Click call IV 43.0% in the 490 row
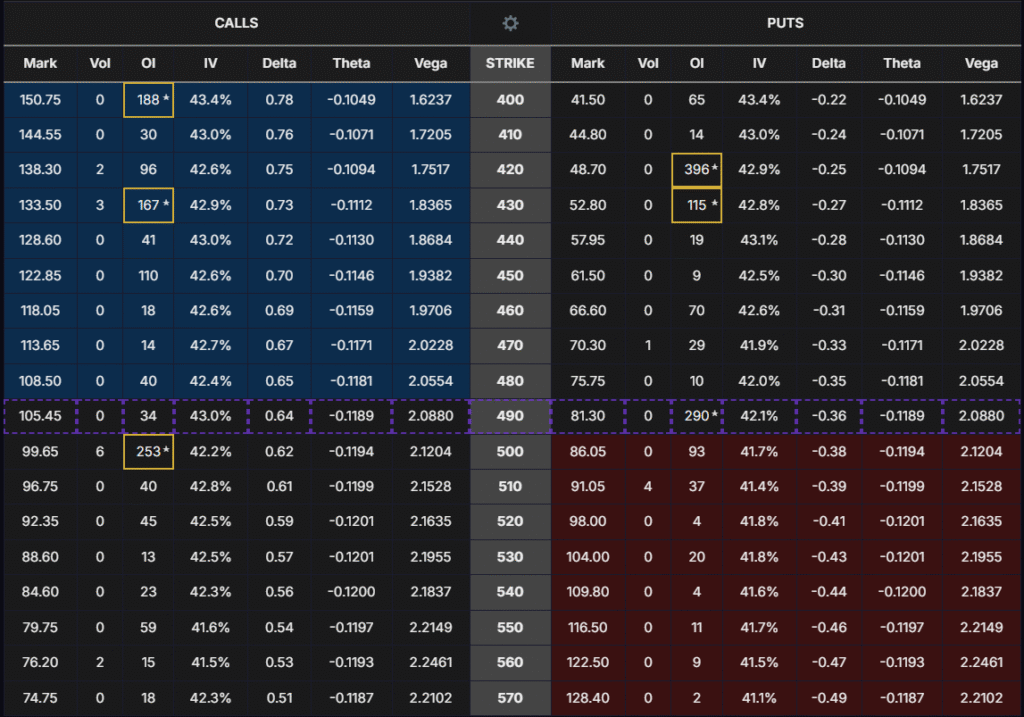The height and width of the screenshot is (717, 1024). [210, 416]
